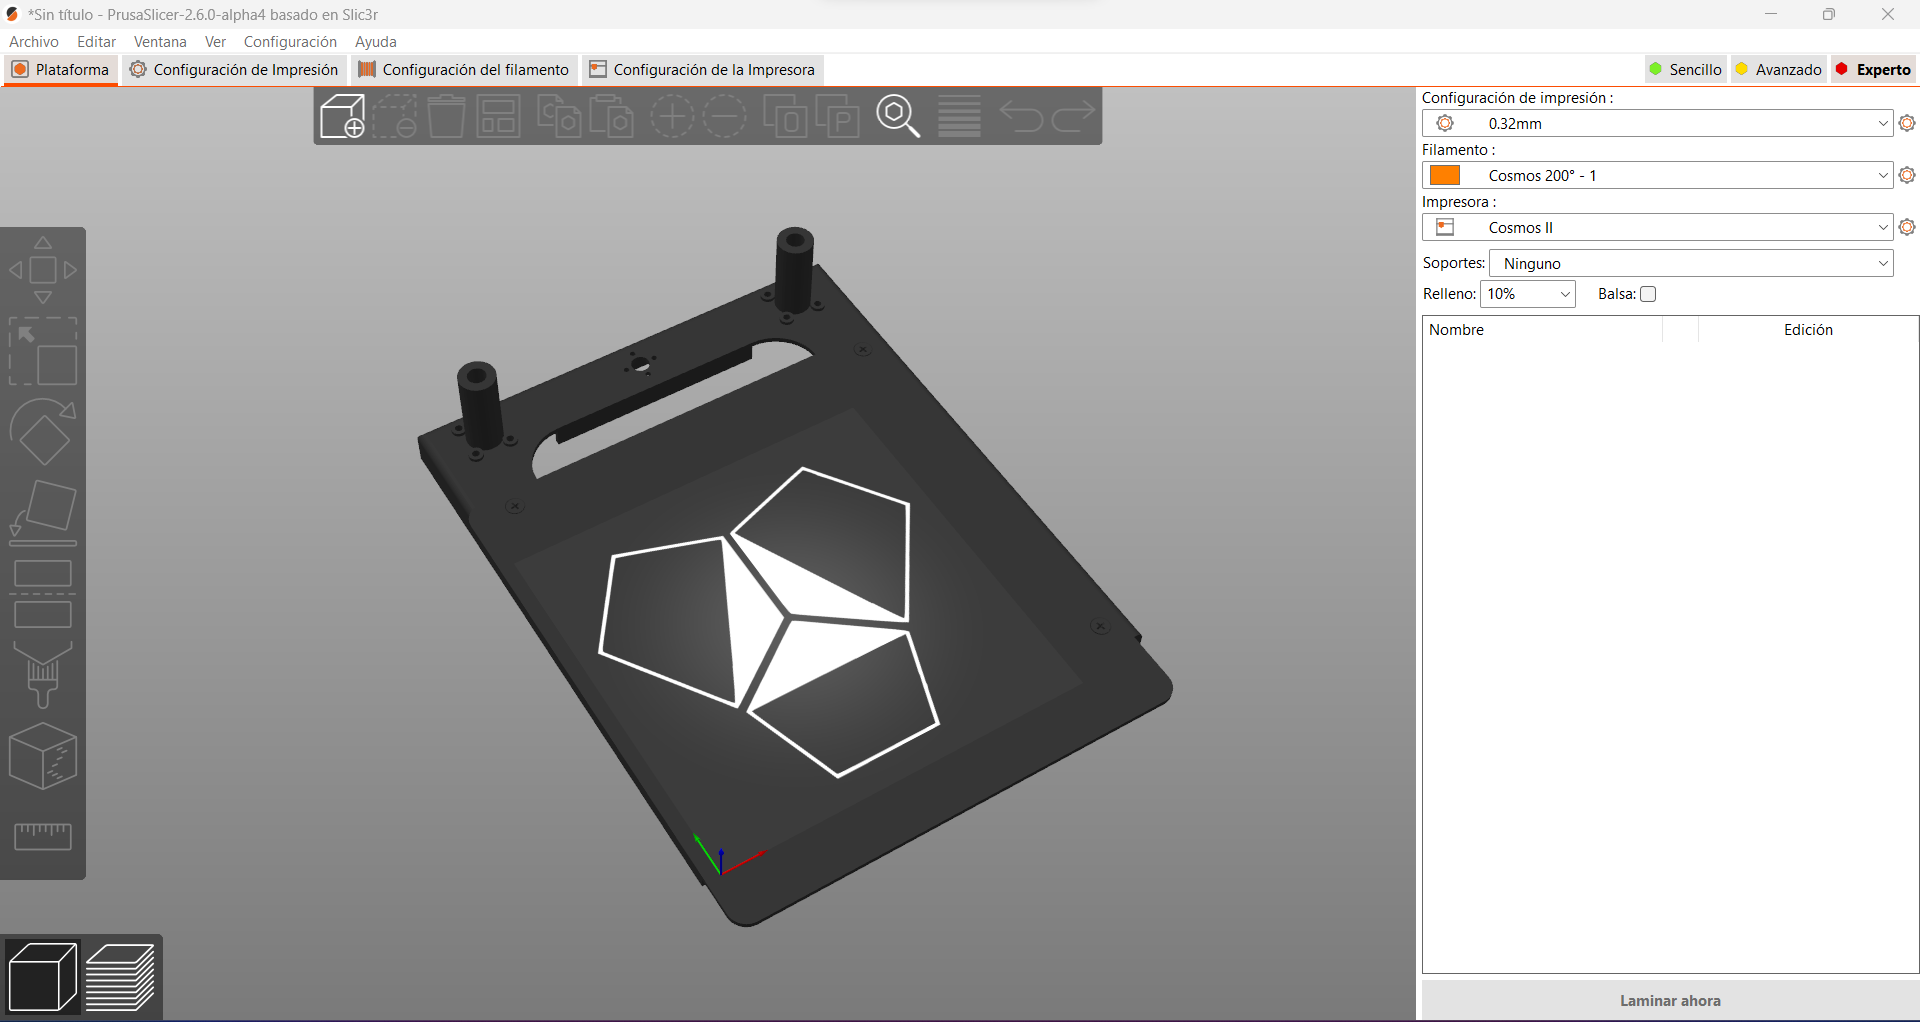Switch to Sencillo mode
This screenshot has height=1022, width=1920.
point(1686,69)
